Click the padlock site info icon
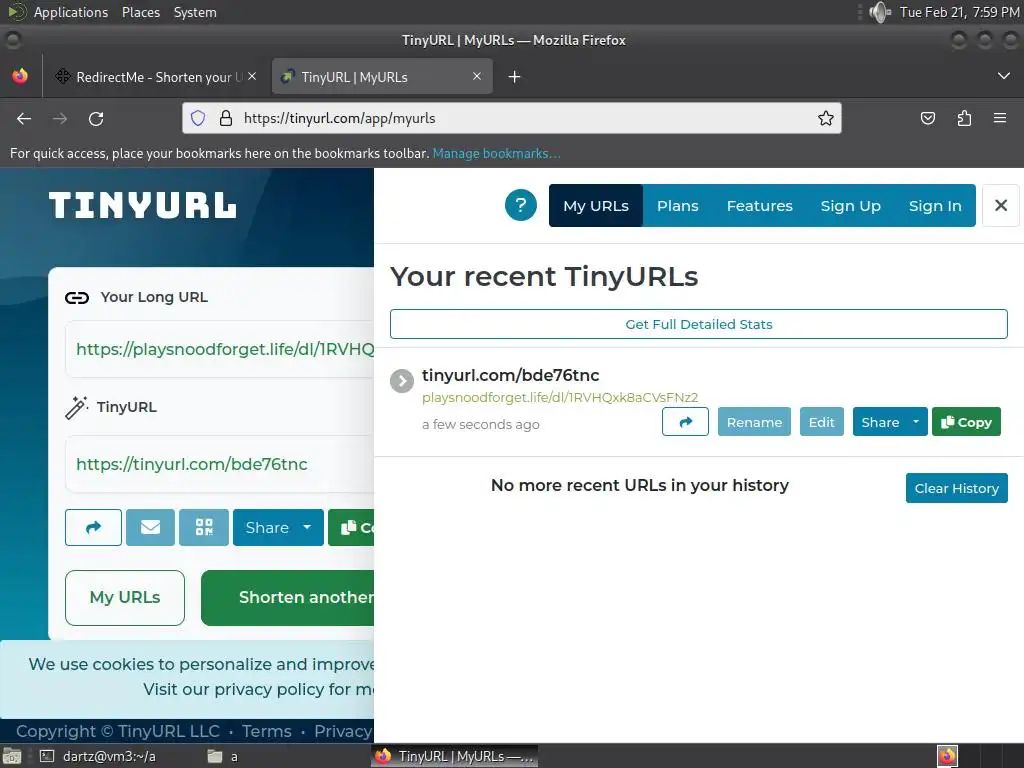 [226, 118]
